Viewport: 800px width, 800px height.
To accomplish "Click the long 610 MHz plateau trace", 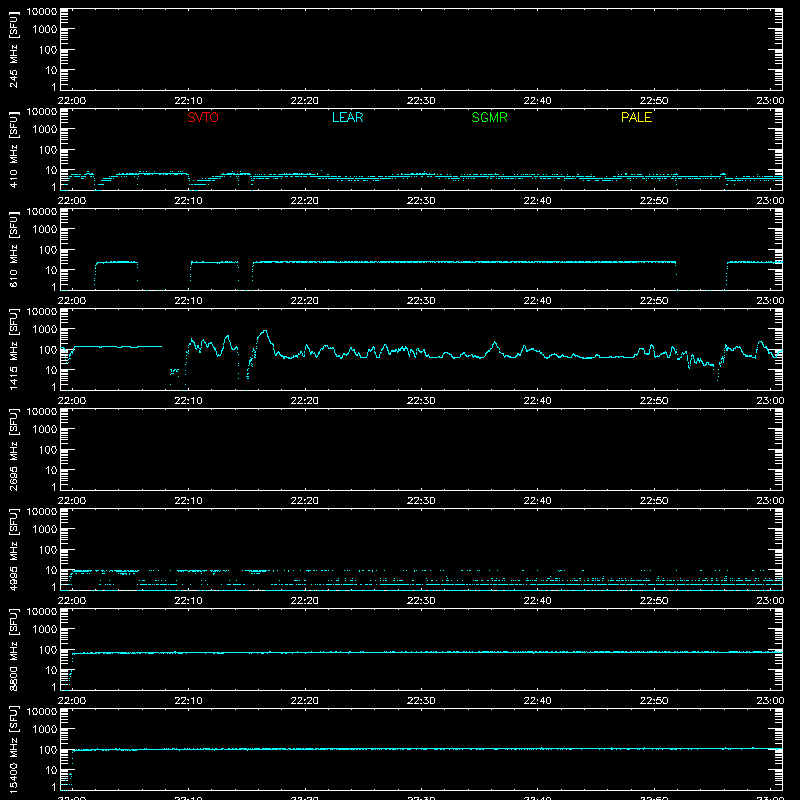I will (x=464, y=262).
